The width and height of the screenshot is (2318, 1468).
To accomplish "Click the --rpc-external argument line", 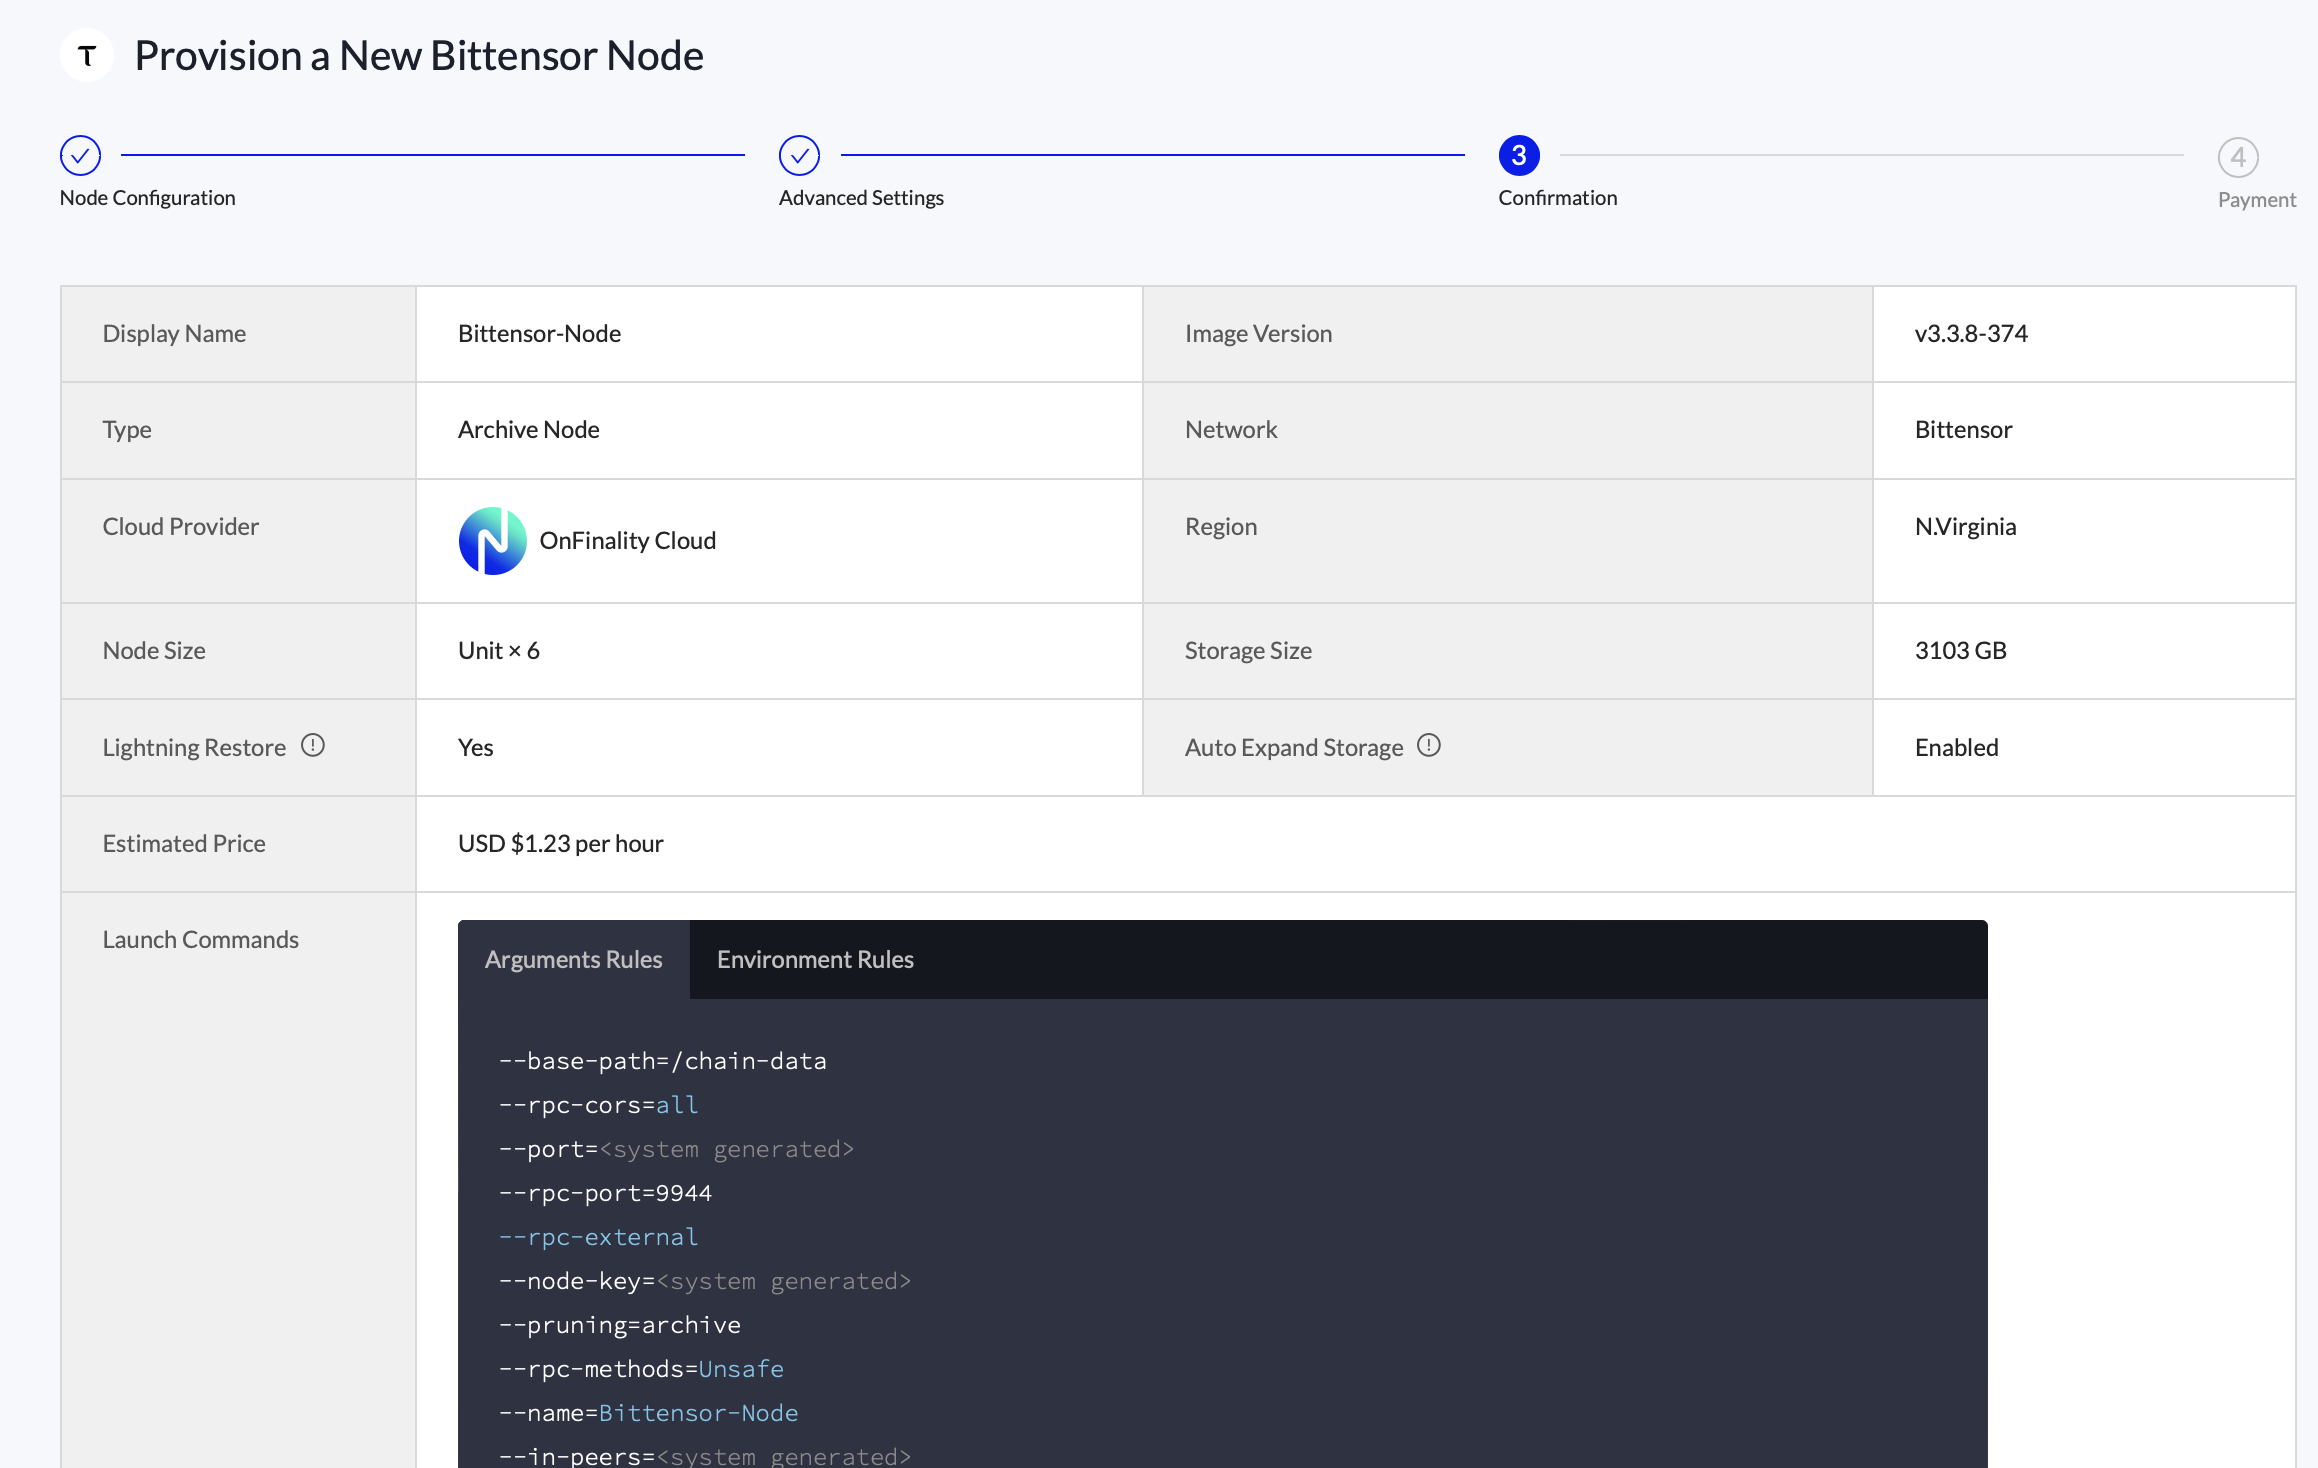I will (x=597, y=1237).
